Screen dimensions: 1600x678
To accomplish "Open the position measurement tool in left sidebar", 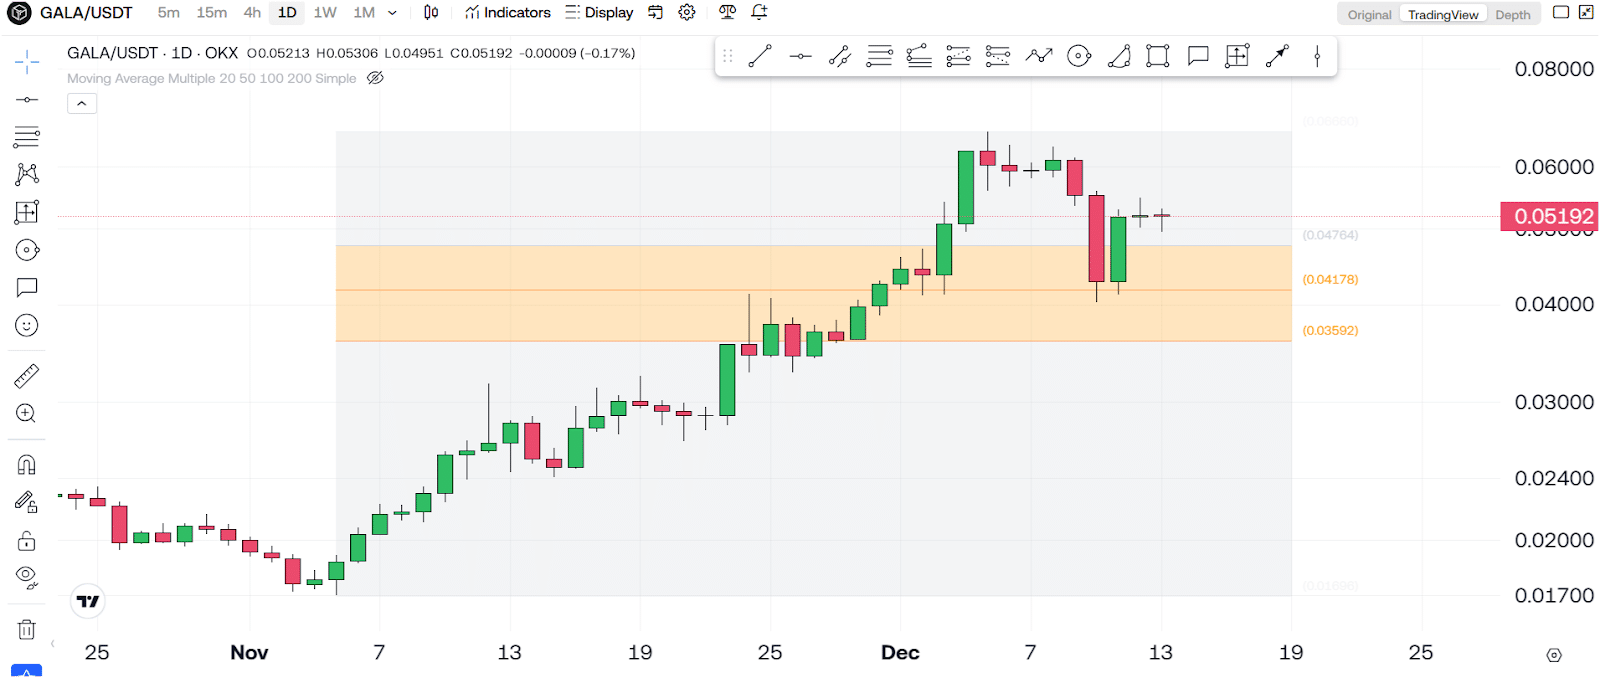I will 27,212.
